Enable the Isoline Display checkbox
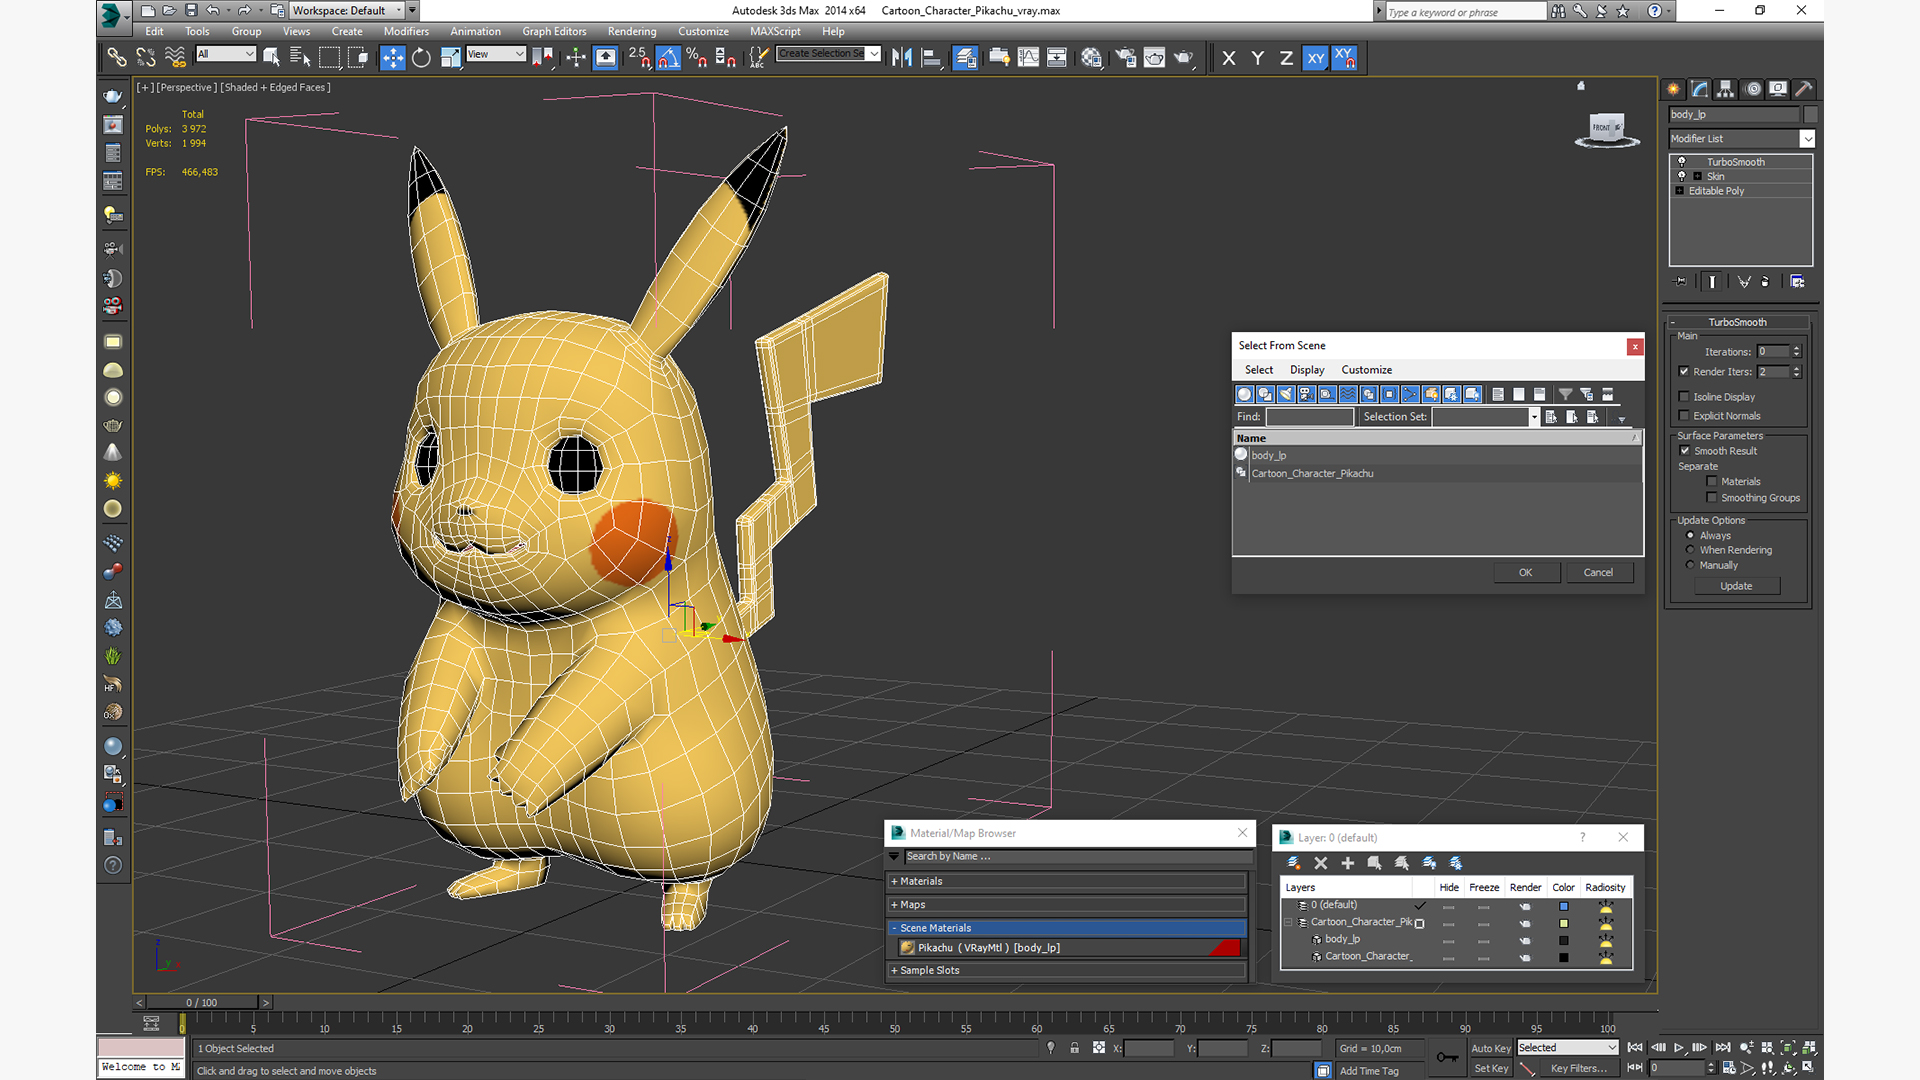Viewport: 1920px width, 1080px height. pyautogui.click(x=1684, y=397)
